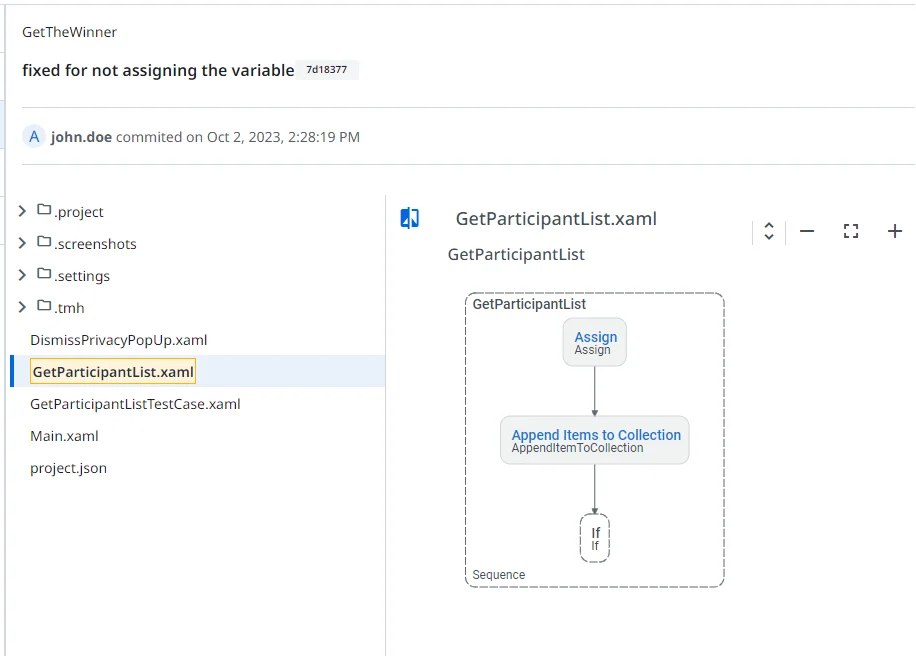The image size is (916, 656).
Task: Click the Sequence container in GetParticipantList
Action: pyautogui.click(x=498, y=574)
